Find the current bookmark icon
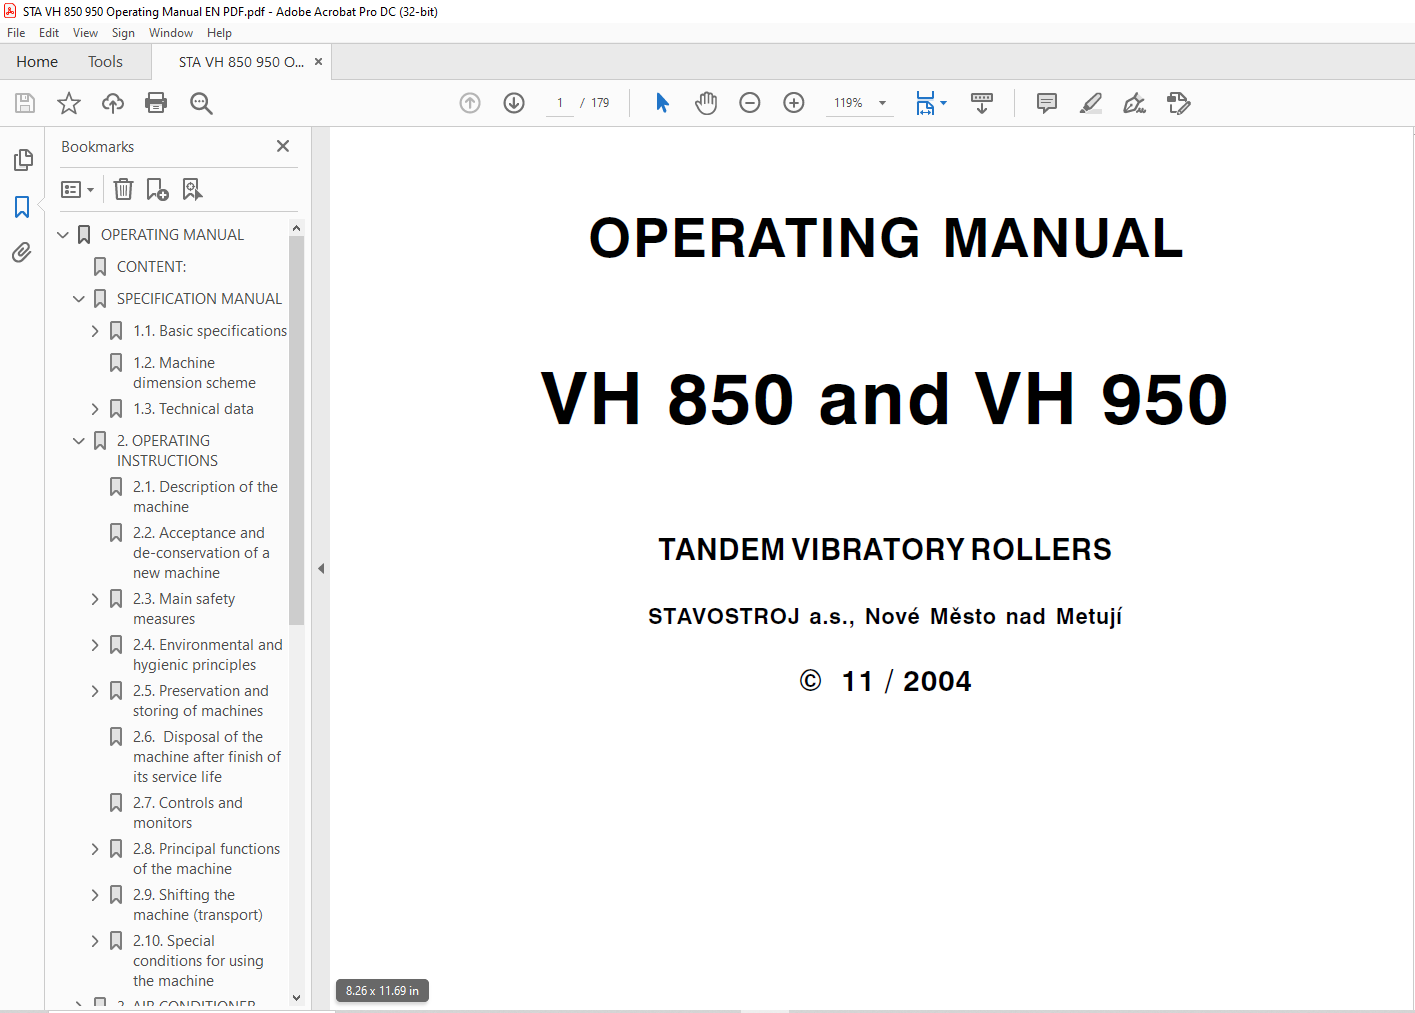 pos(192,189)
